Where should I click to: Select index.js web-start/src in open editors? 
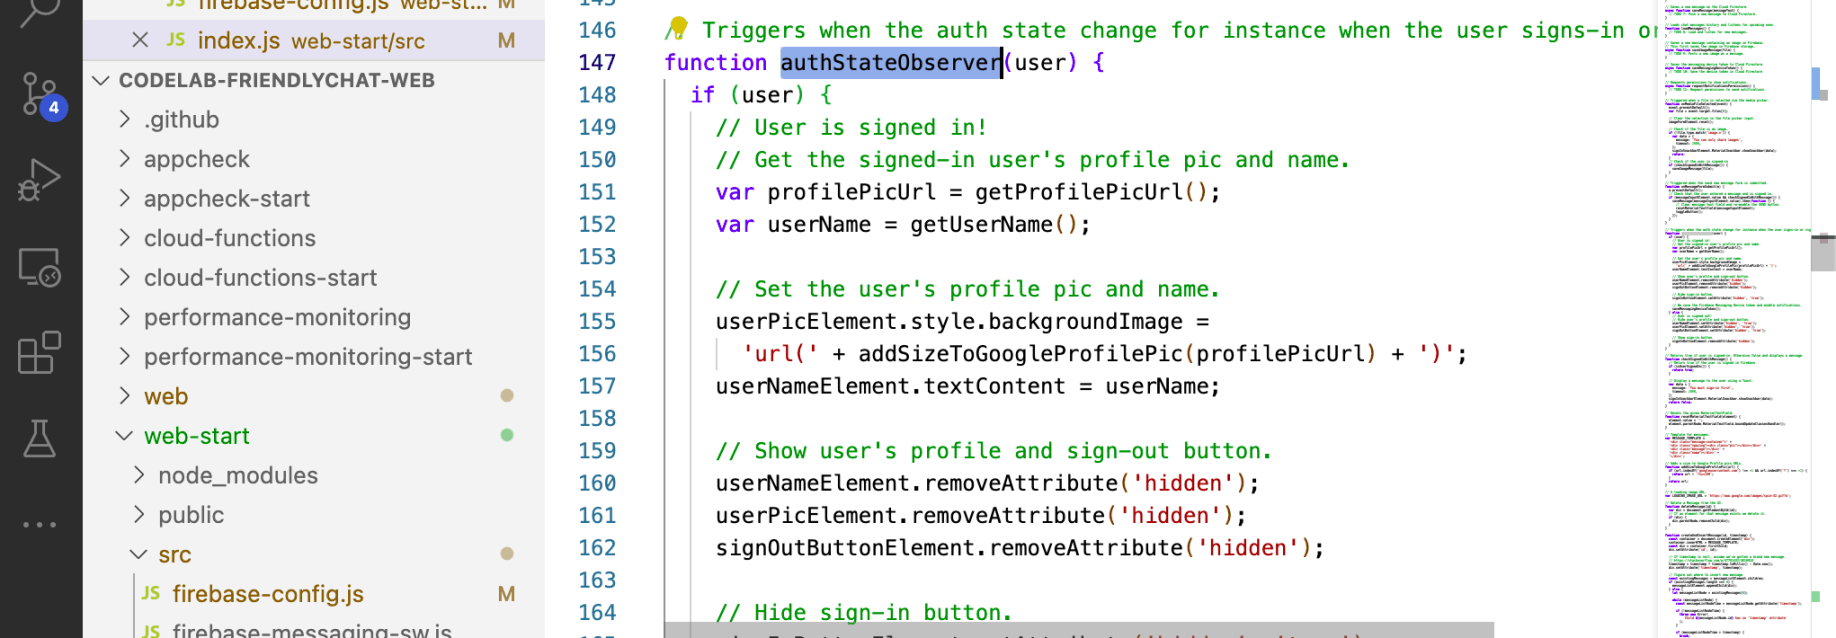314,40
